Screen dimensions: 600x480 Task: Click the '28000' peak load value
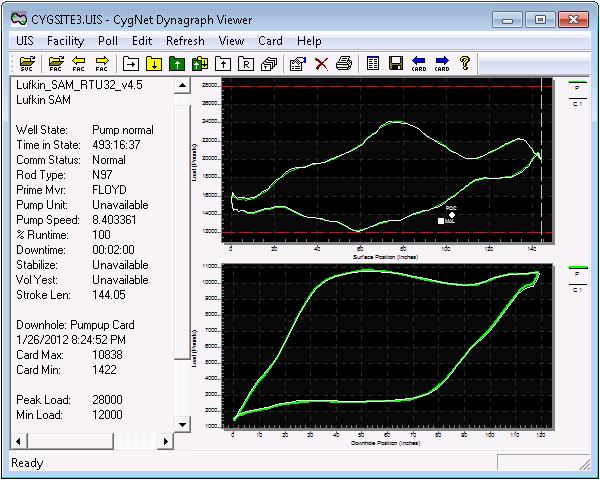[108, 400]
